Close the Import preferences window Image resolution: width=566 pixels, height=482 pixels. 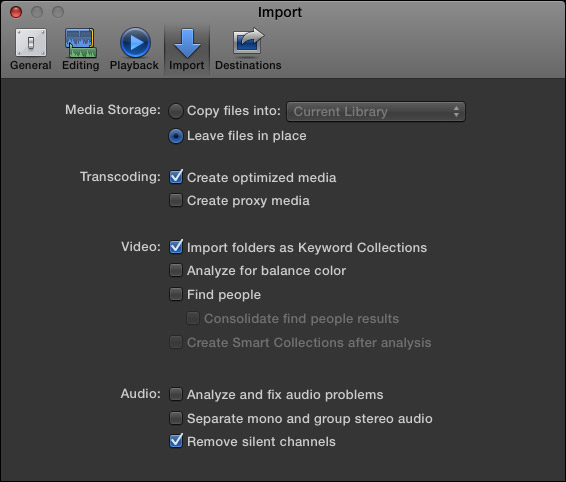(16, 12)
